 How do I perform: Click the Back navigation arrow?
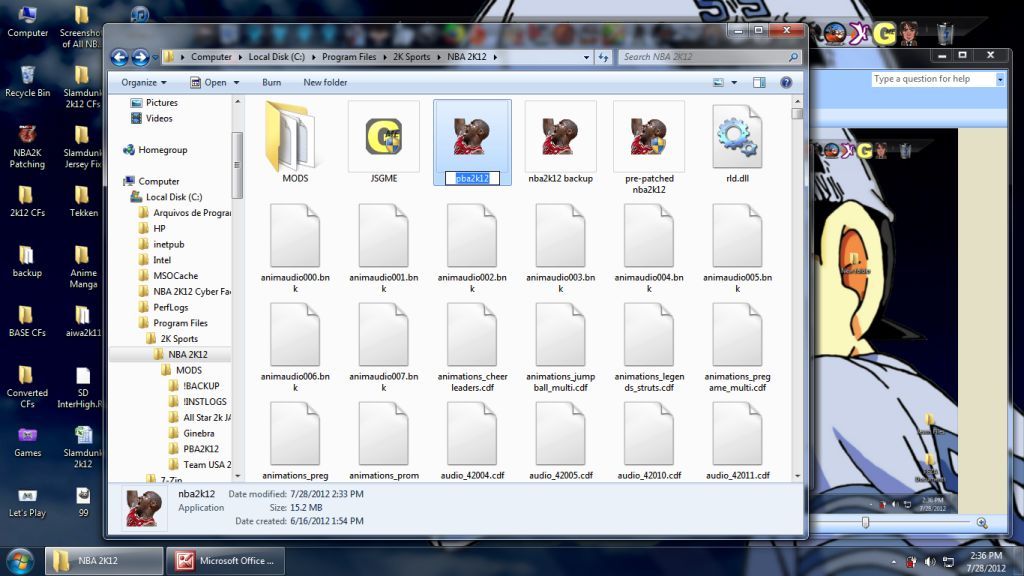[119, 57]
